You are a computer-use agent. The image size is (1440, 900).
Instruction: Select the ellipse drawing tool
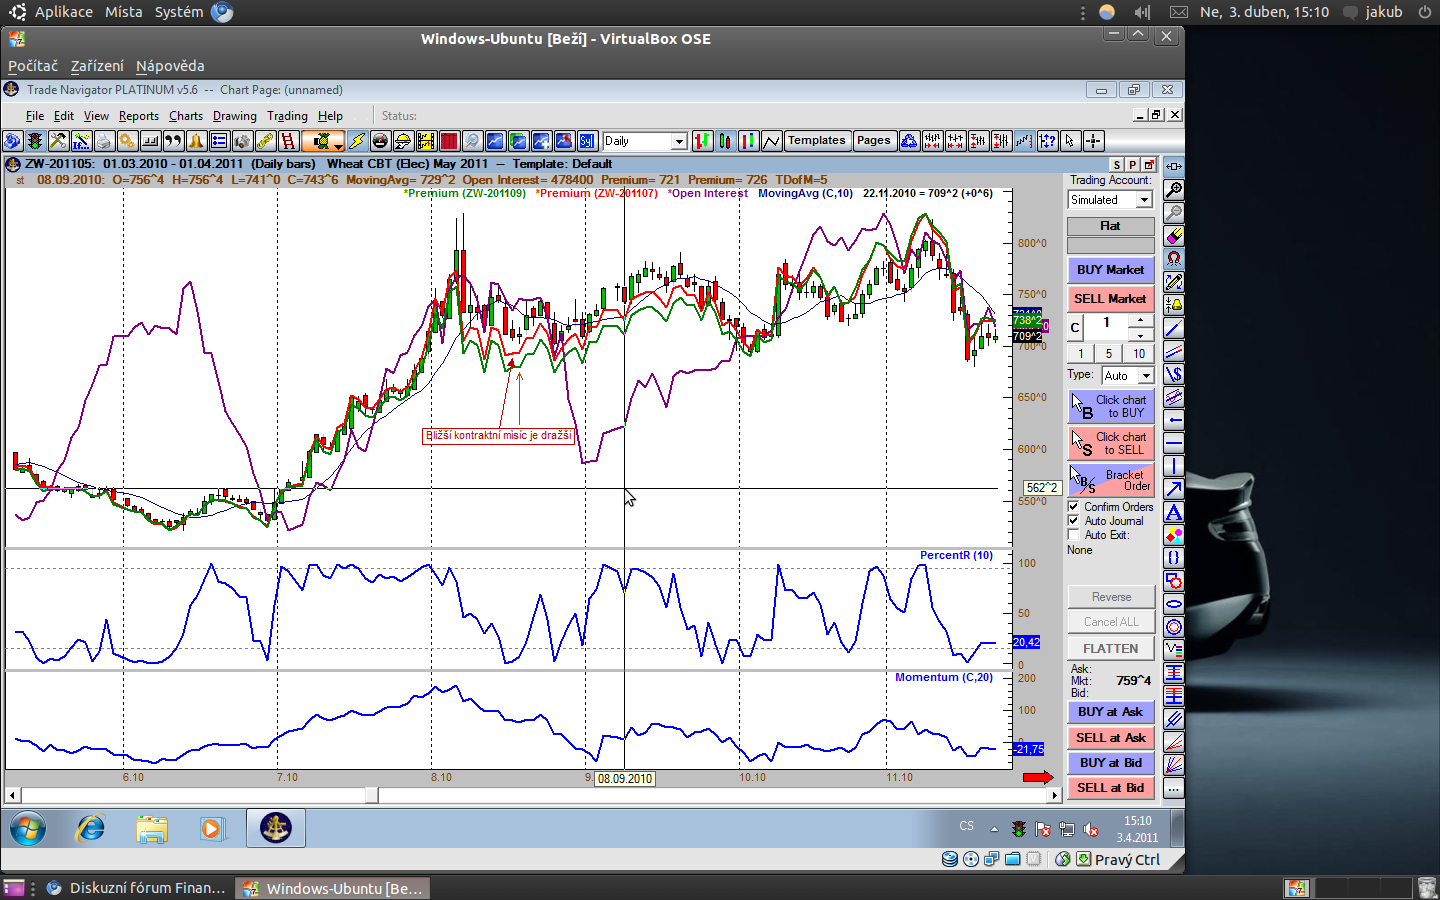point(1174,604)
